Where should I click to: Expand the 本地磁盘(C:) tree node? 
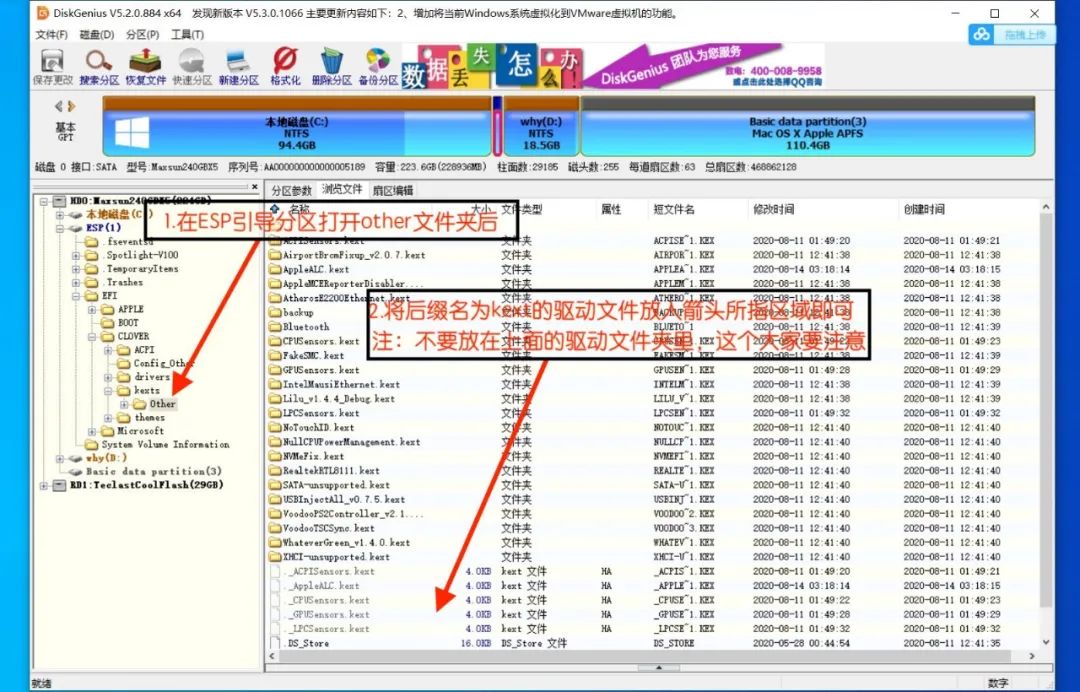(x=60, y=215)
